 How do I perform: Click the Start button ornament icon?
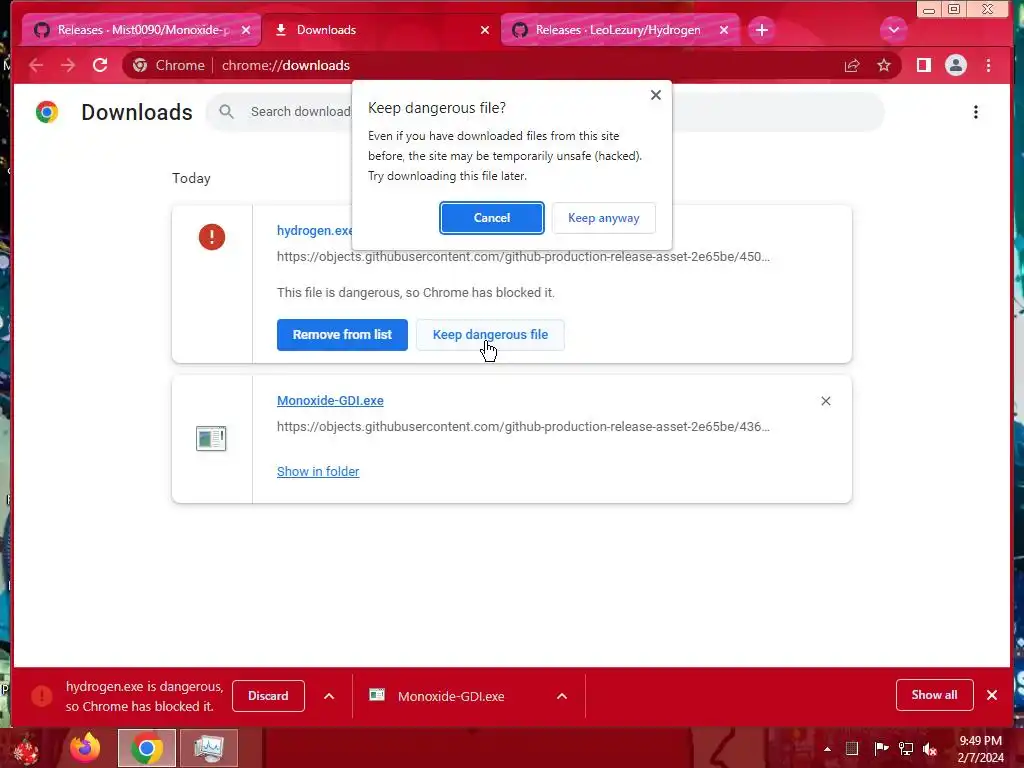(26, 750)
